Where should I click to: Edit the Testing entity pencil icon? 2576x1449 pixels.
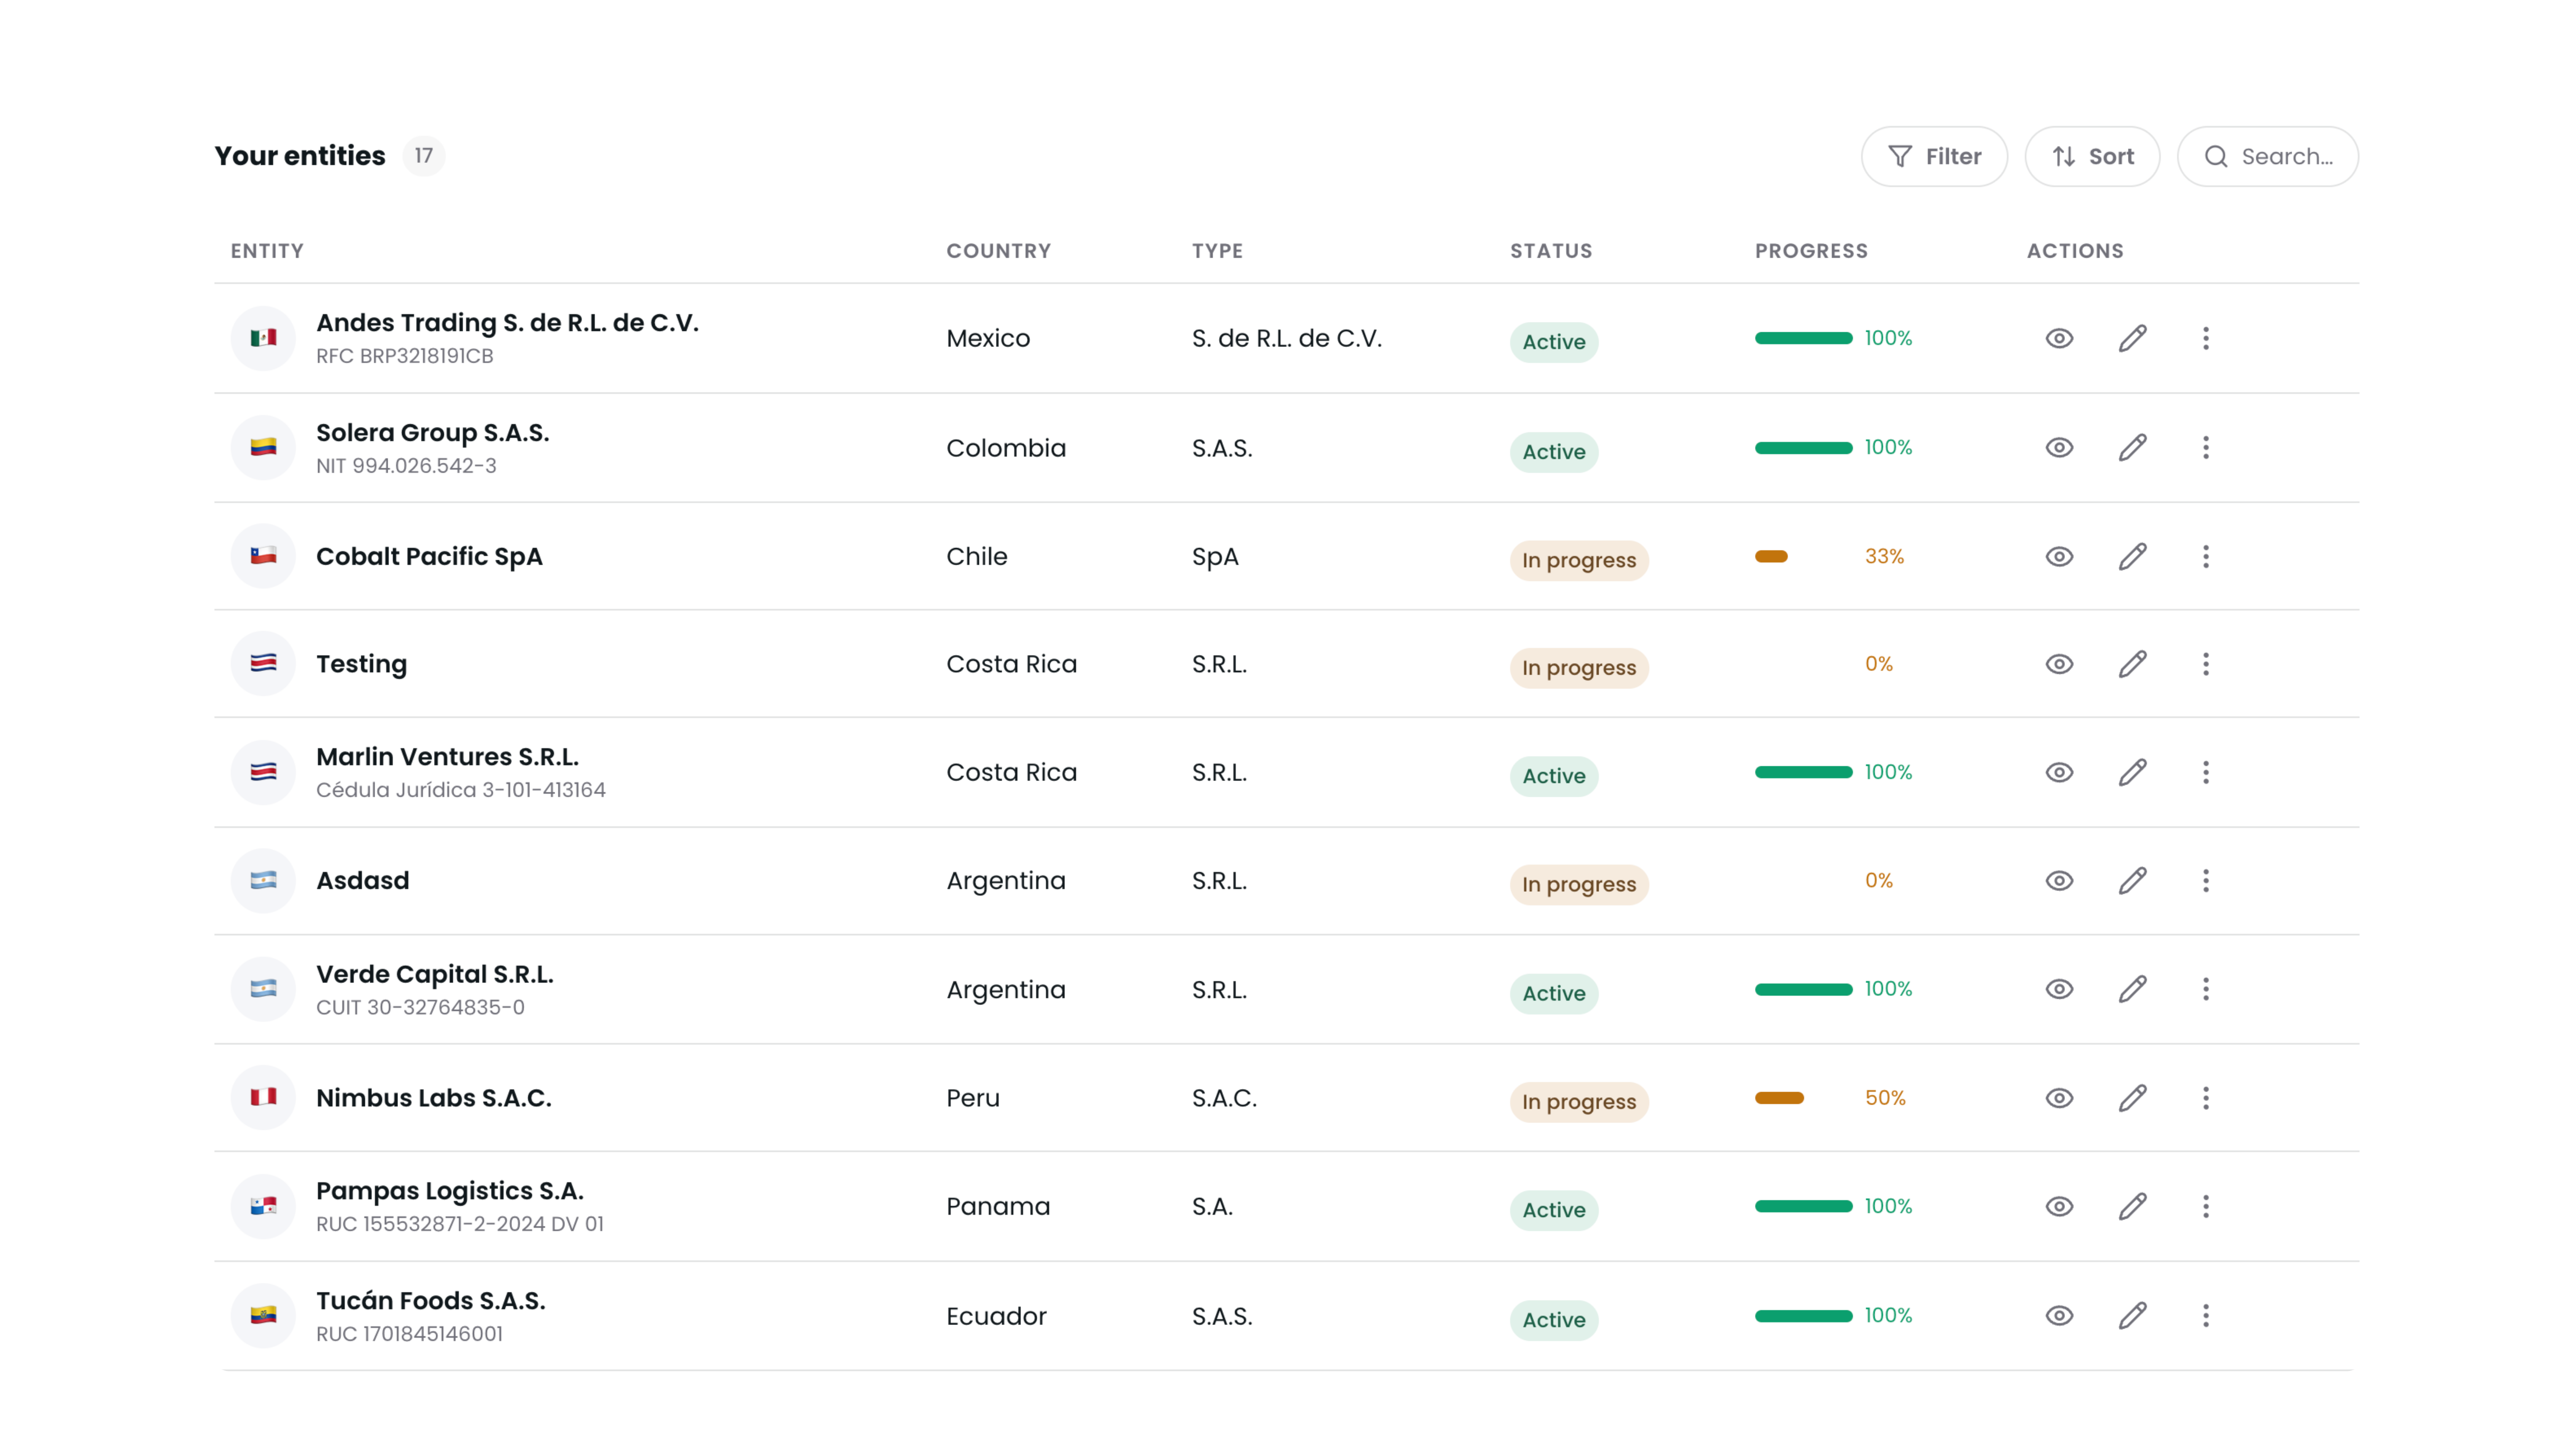2132,664
